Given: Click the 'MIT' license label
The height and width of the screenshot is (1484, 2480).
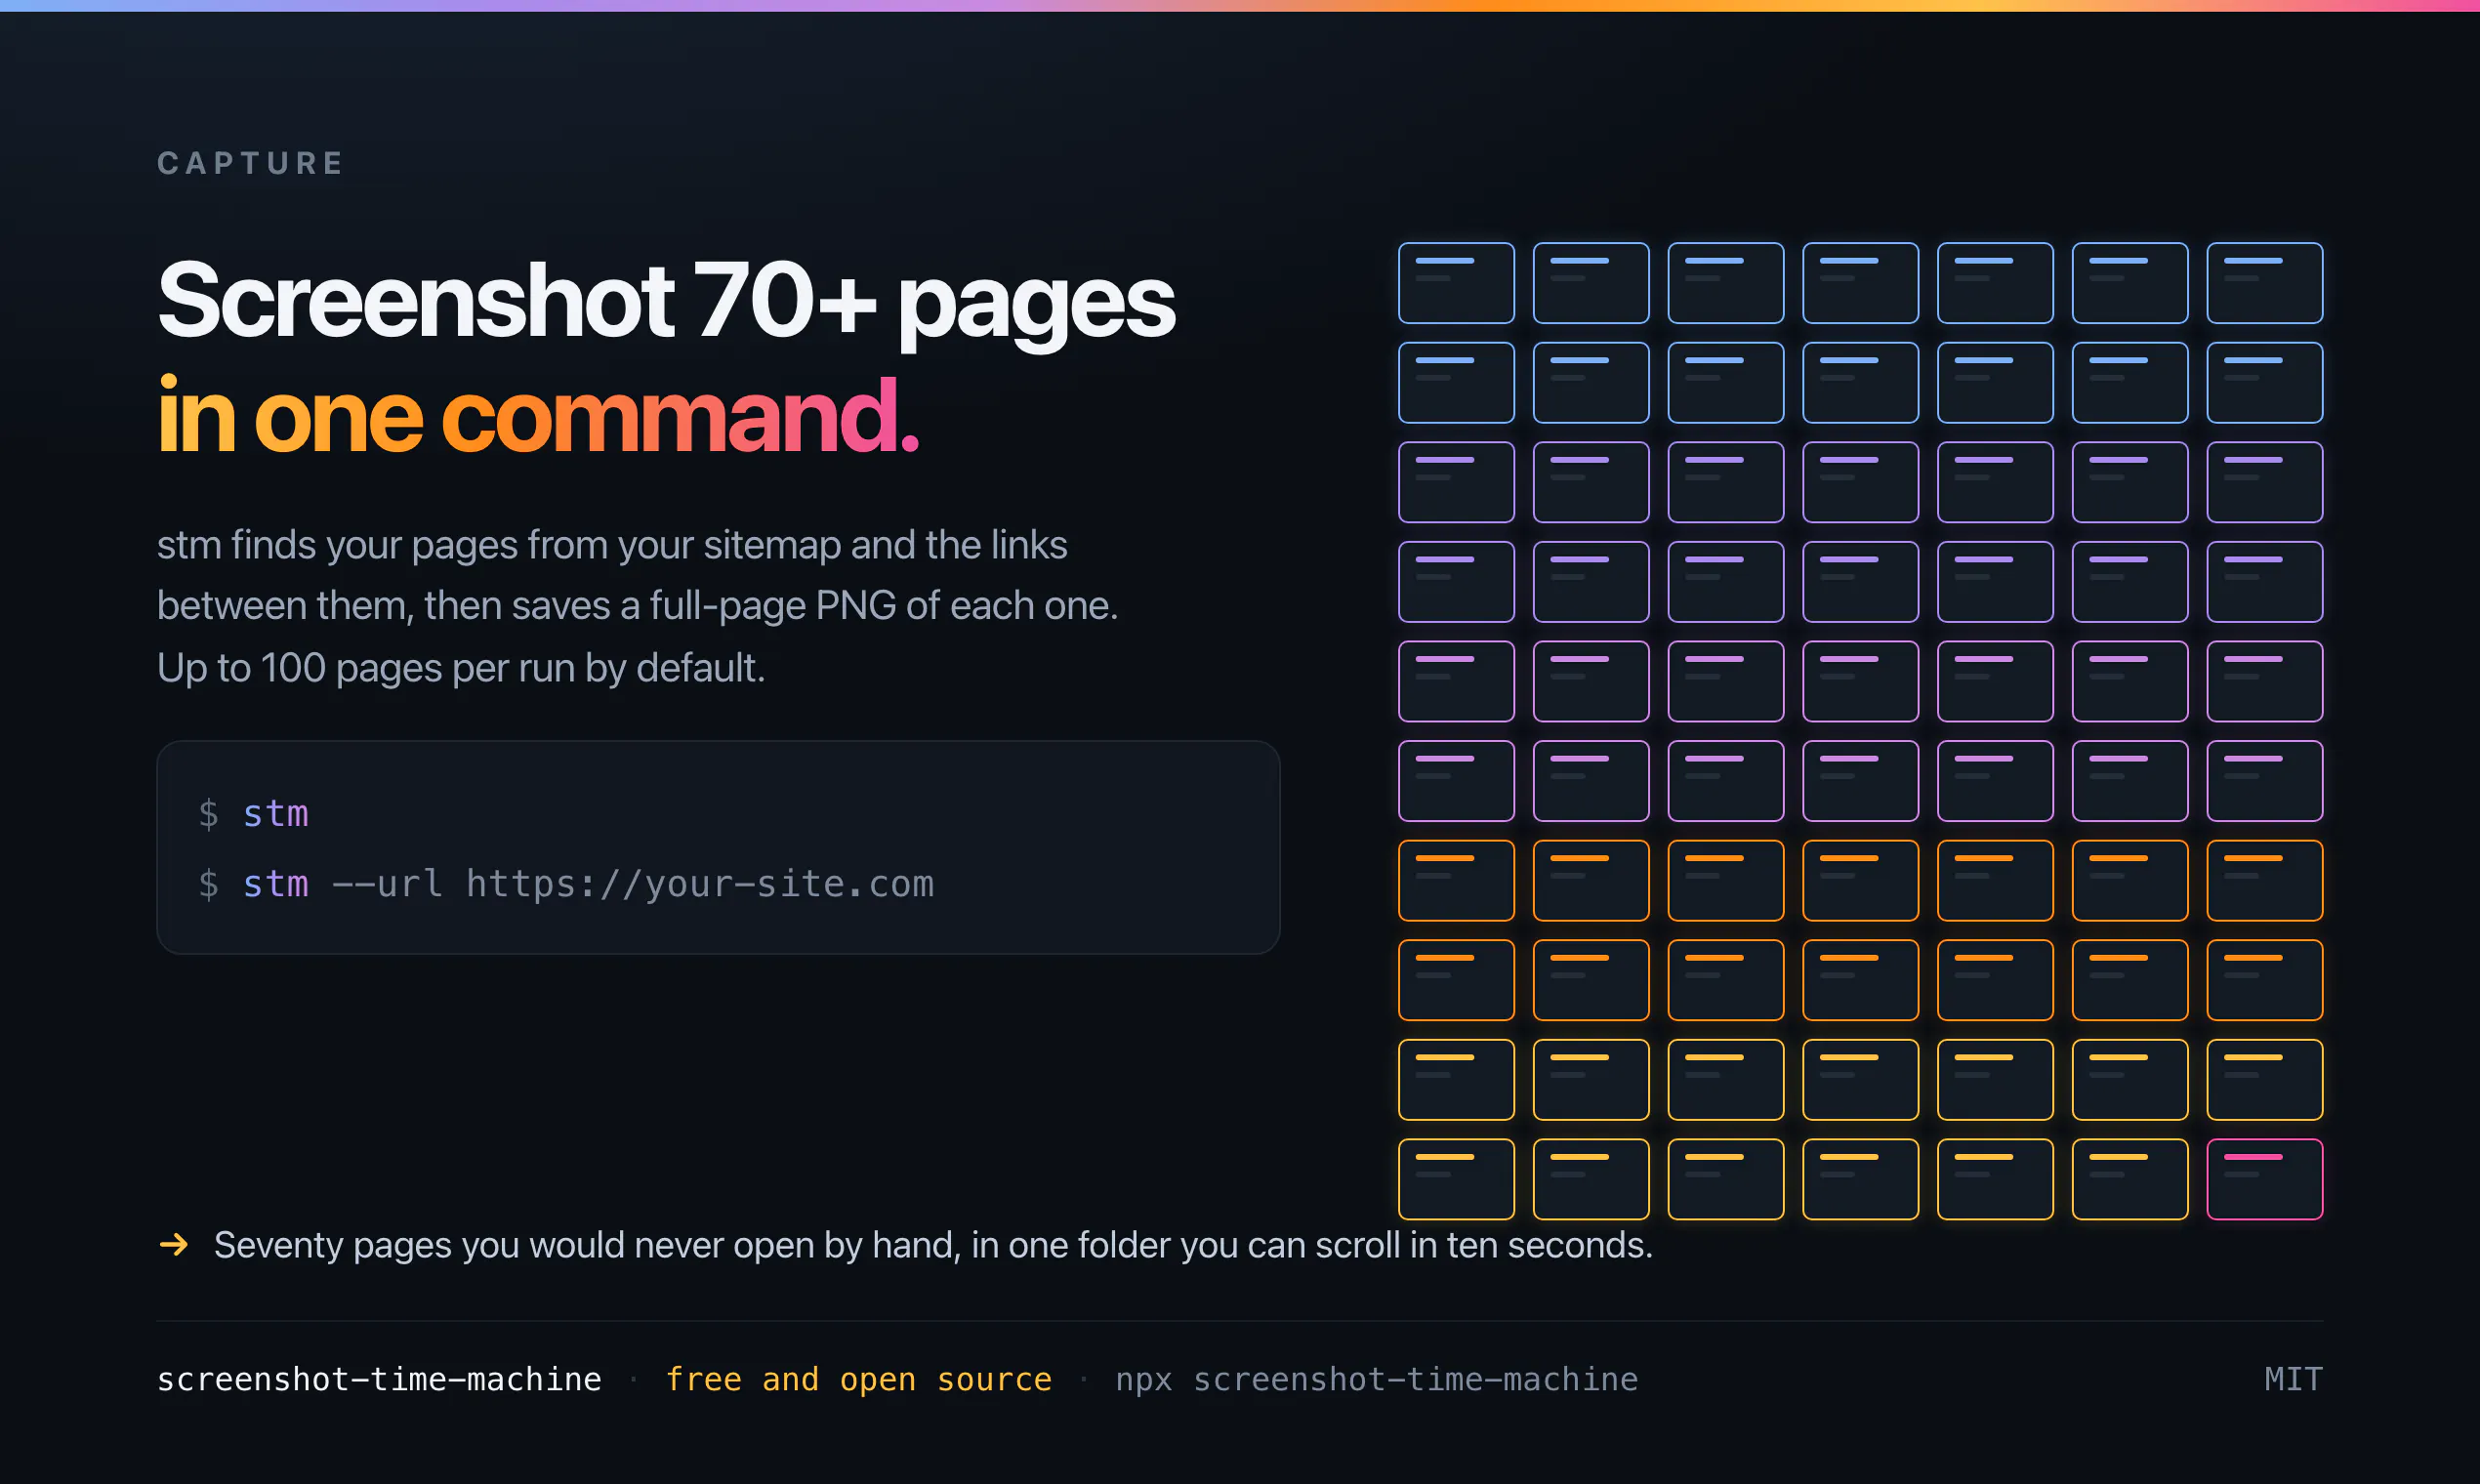Looking at the screenshot, I should (2293, 1379).
